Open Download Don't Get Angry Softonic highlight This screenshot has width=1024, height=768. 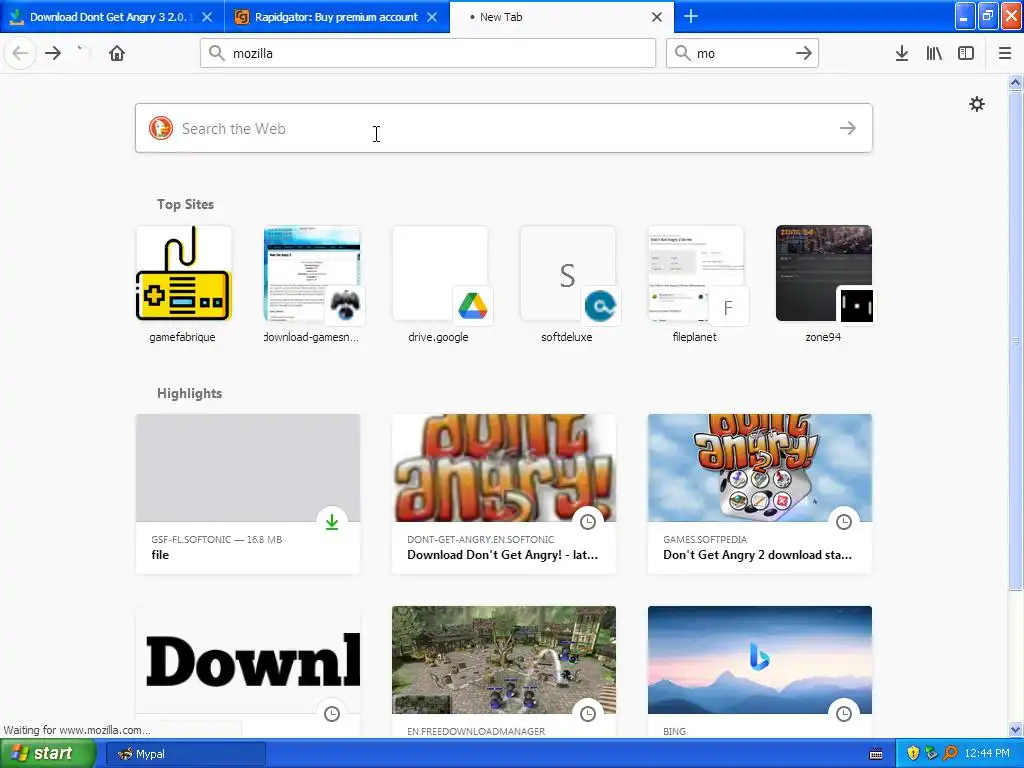click(504, 494)
